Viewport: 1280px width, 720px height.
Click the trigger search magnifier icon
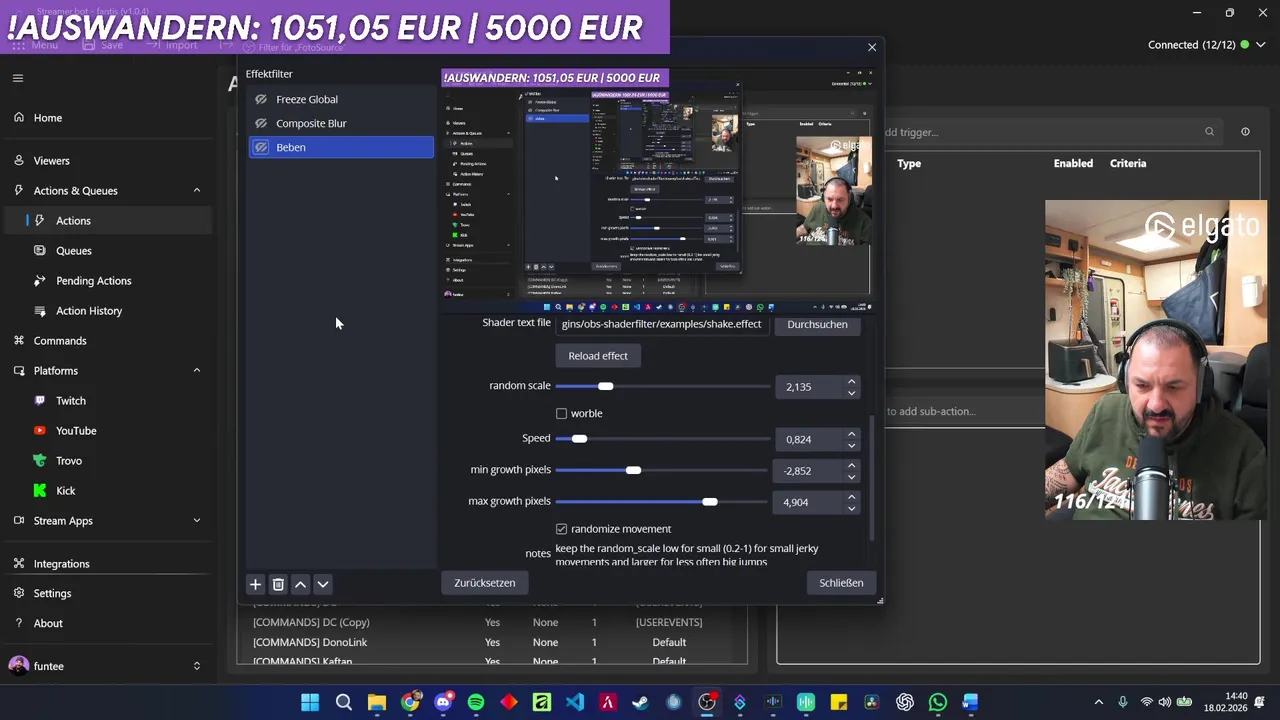click(1209, 131)
